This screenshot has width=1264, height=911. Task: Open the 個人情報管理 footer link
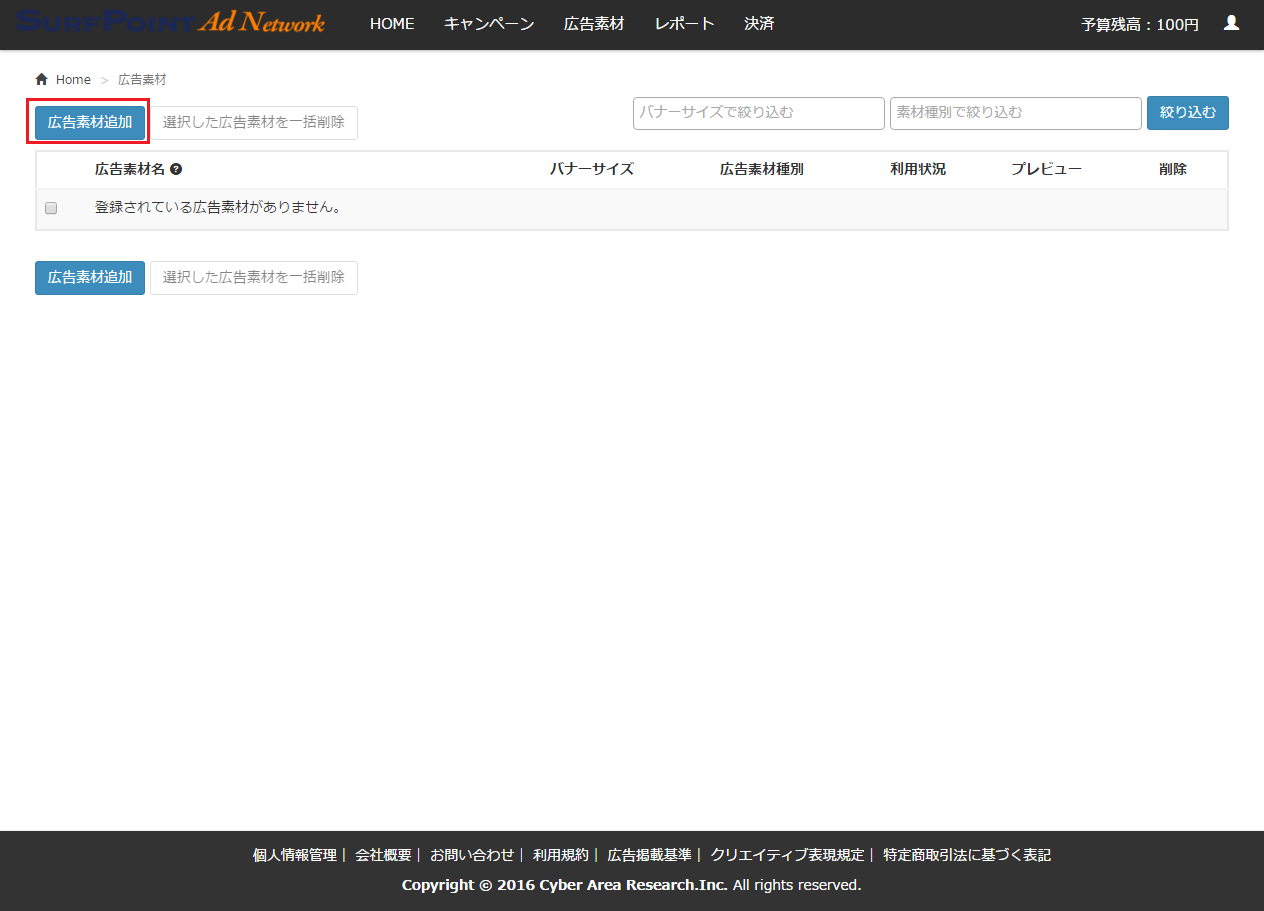[x=294, y=855]
